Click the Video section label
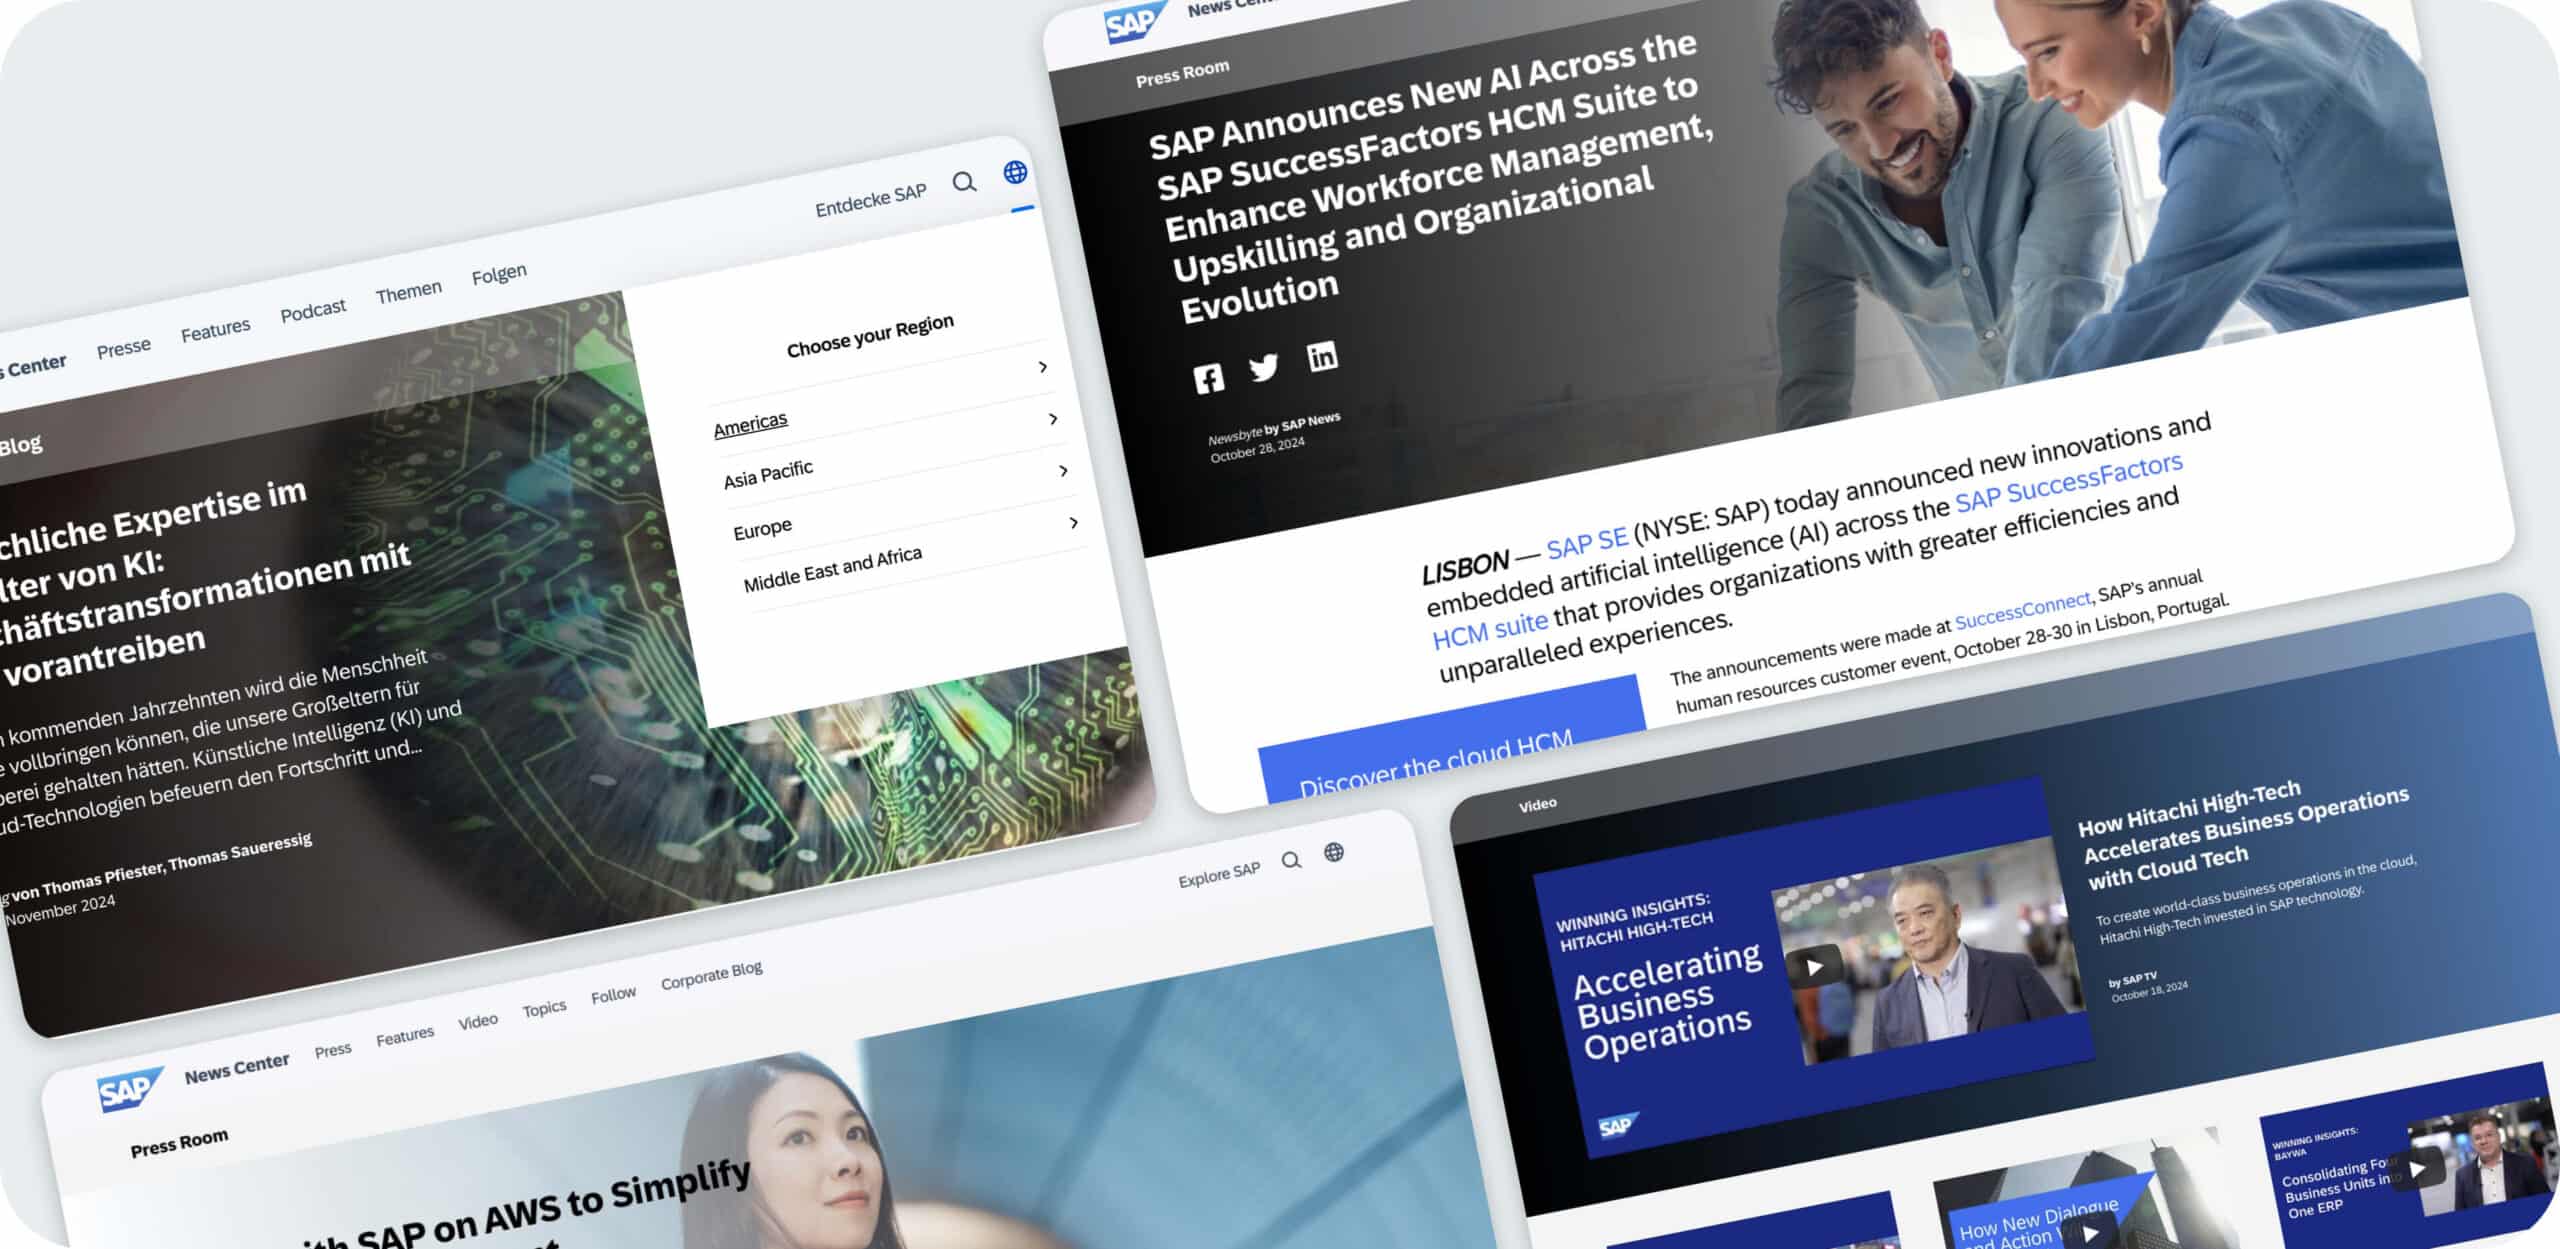2560x1249 pixels. click(x=1538, y=804)
